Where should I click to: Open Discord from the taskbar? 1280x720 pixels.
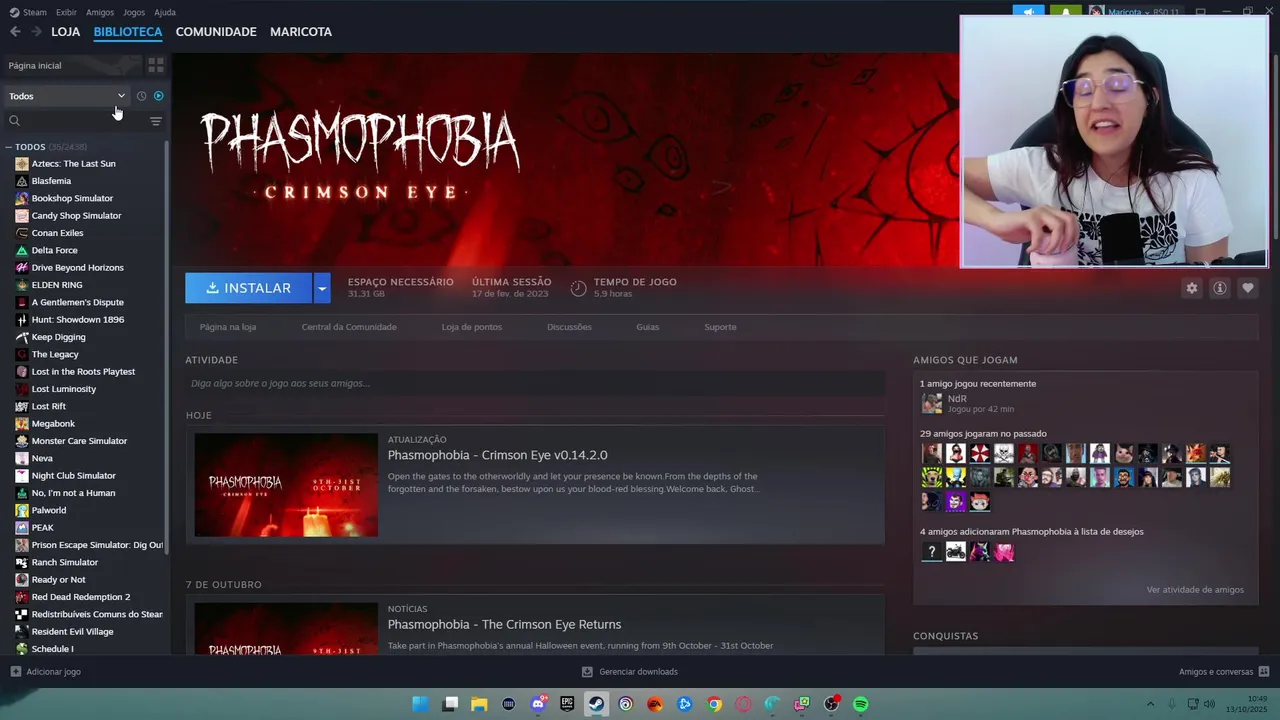[538, 704]
